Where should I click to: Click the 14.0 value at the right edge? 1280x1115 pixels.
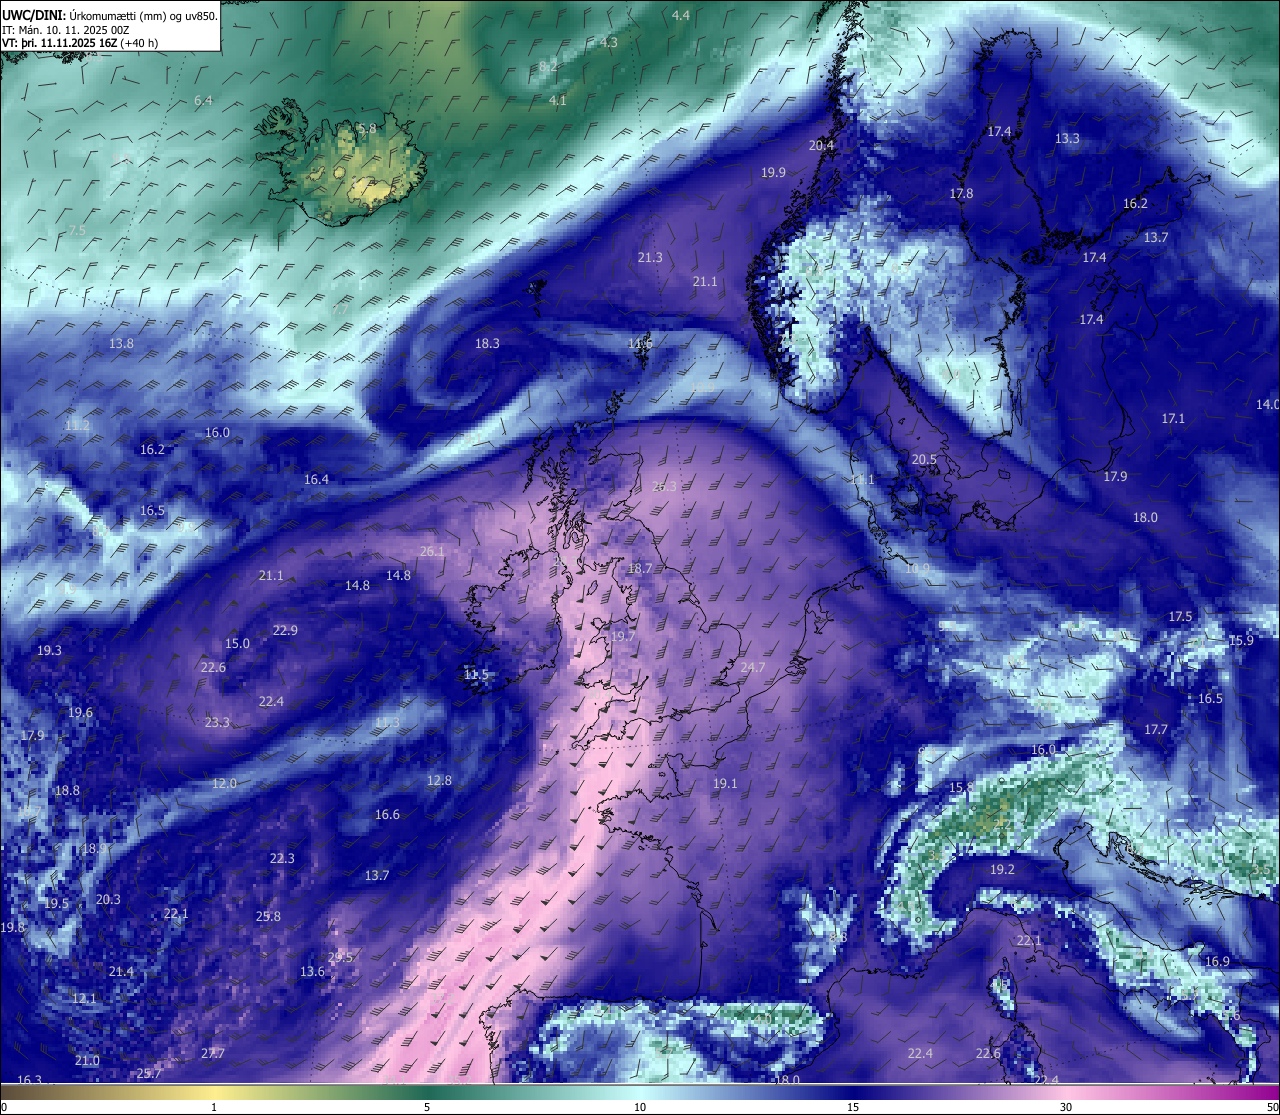tap(1267, 404)
